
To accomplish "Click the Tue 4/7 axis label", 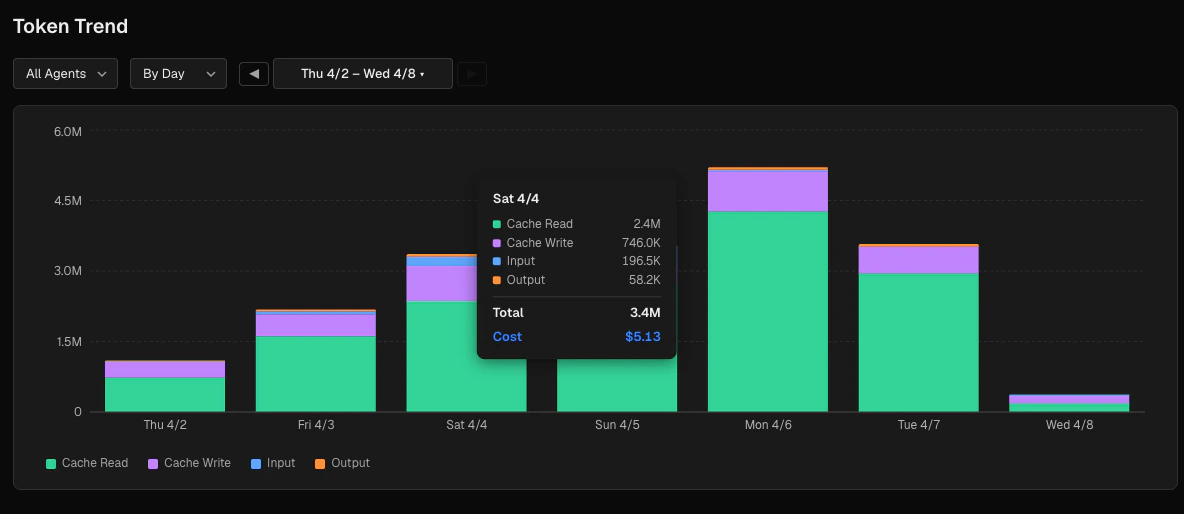I will click(x=918, y=425).
